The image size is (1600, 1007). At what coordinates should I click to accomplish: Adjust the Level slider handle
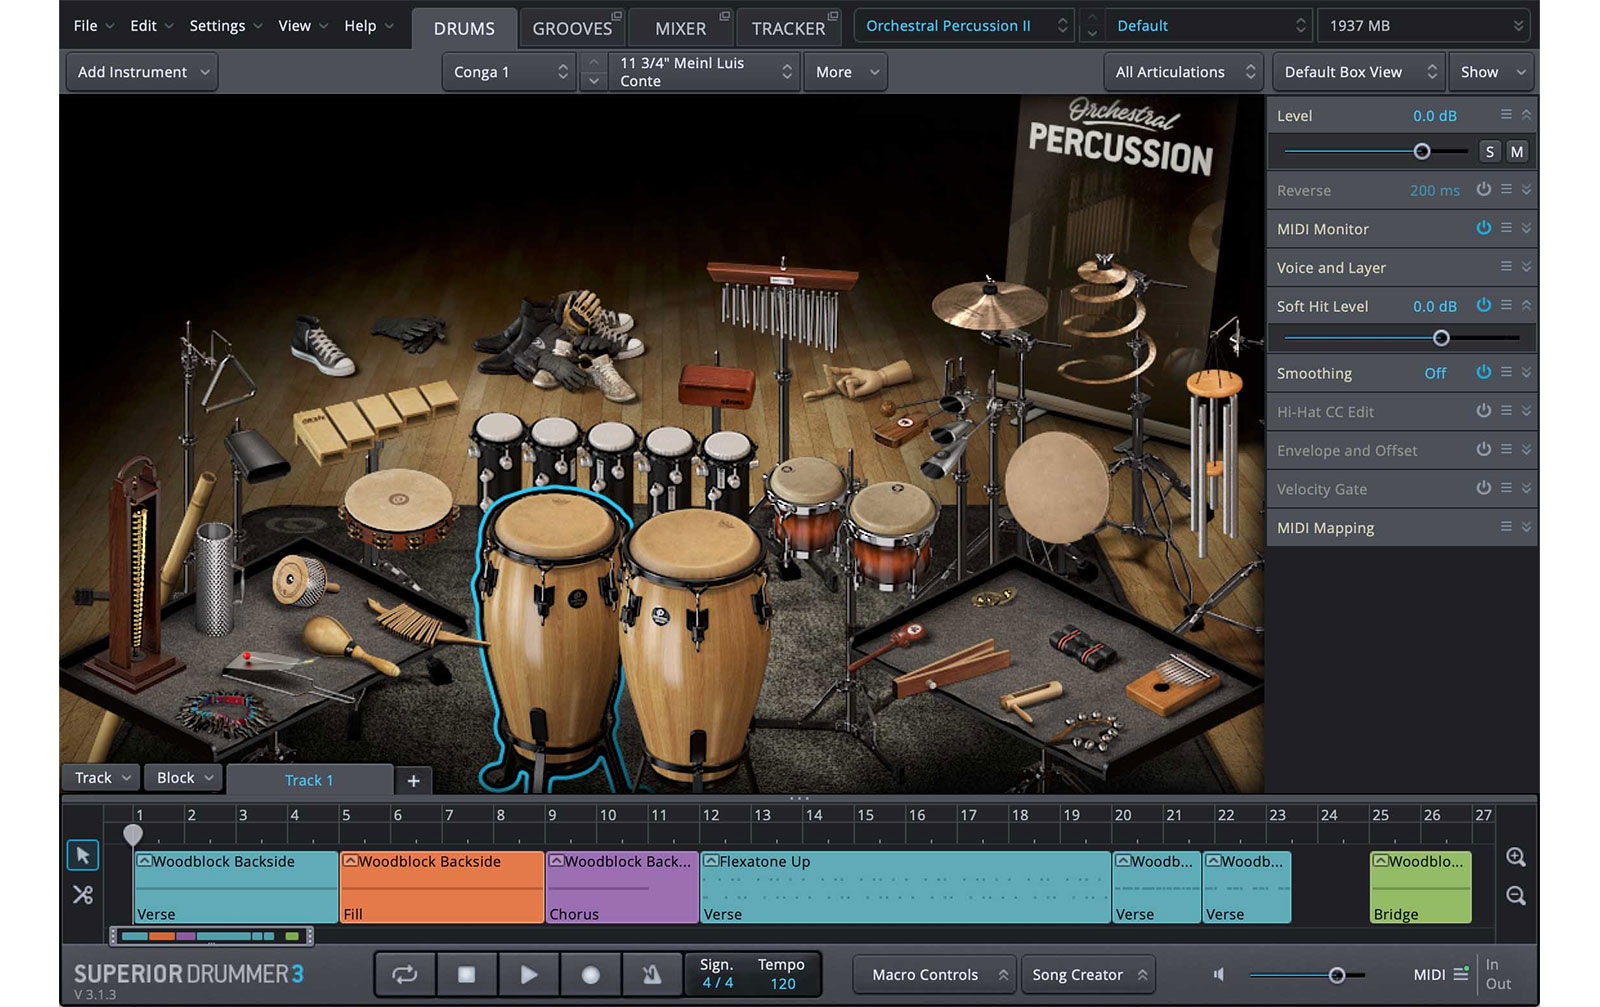1422,152
